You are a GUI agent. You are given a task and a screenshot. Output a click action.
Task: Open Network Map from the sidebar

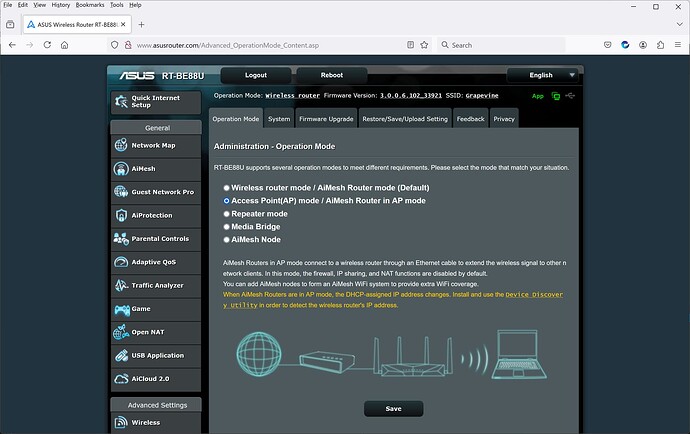[156, 145]
